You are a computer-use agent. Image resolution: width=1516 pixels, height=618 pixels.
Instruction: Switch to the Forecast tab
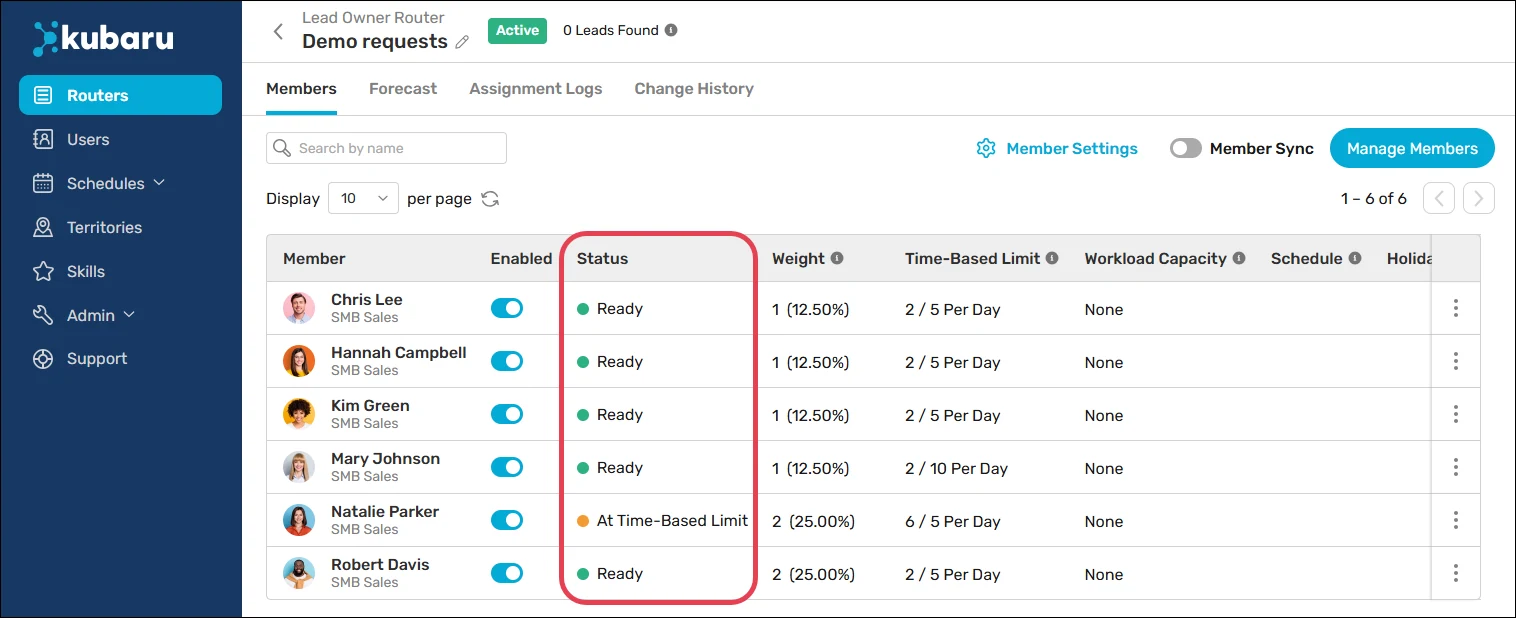click(403, 89)
